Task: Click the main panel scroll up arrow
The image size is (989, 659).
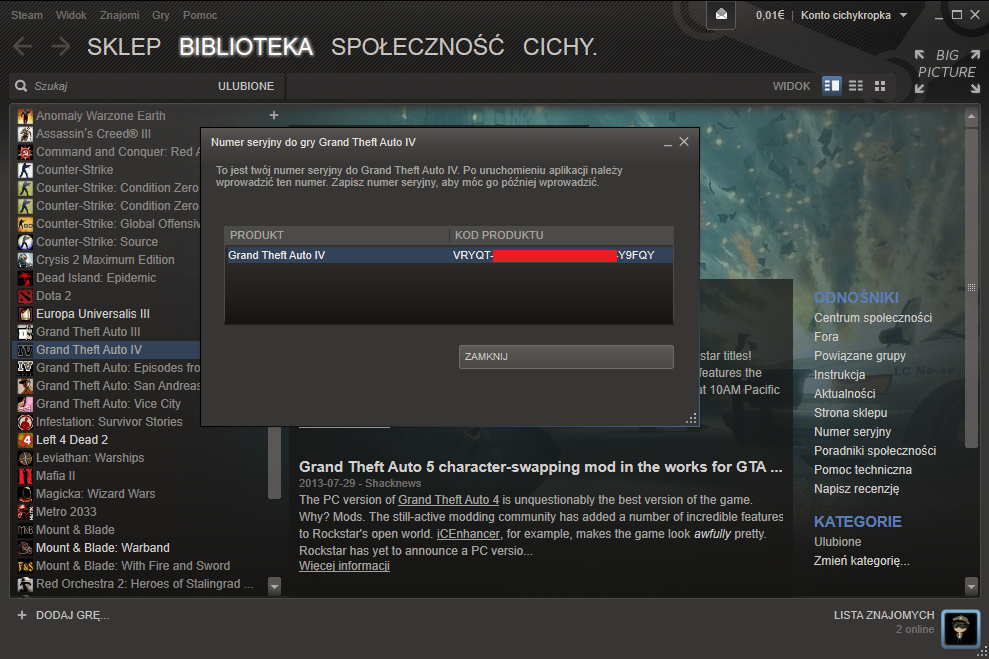Action: coord(971,117)
